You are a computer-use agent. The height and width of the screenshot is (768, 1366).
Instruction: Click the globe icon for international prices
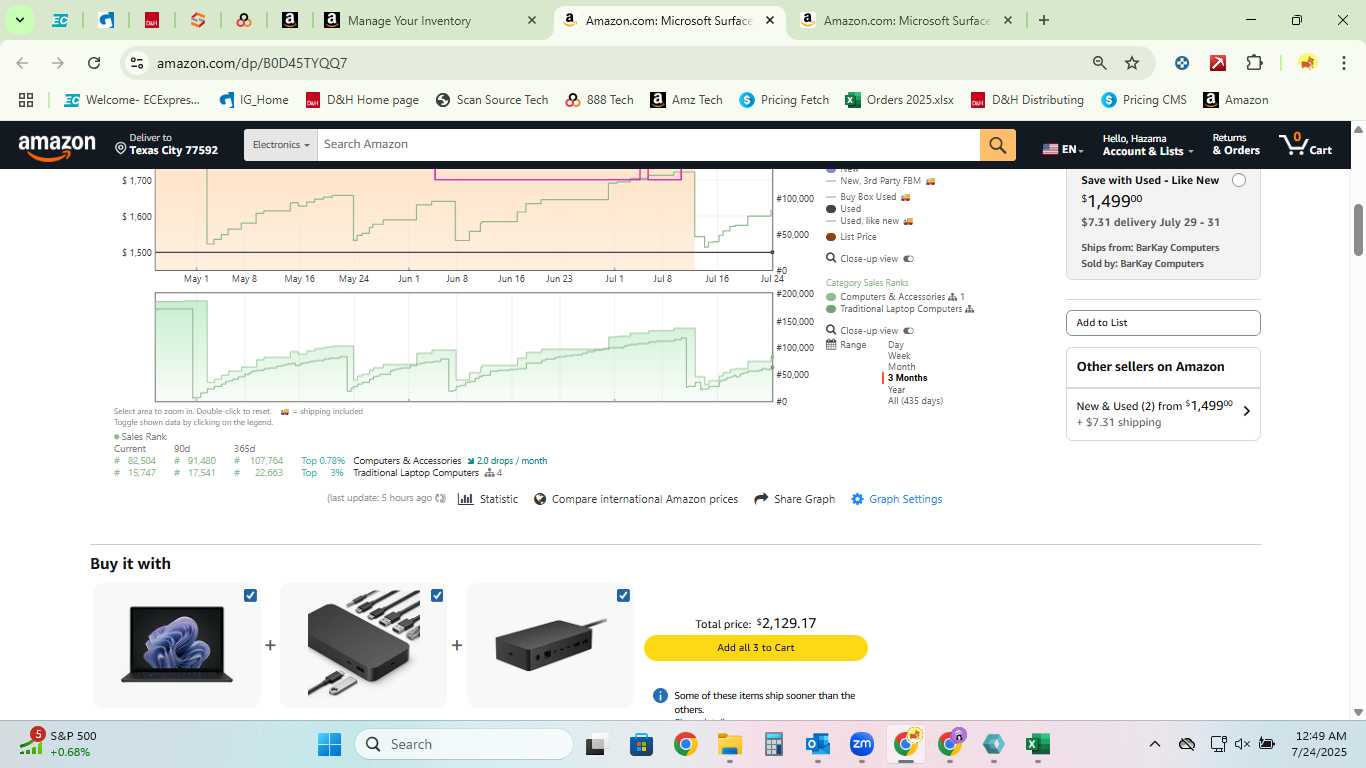coord(540,499)
